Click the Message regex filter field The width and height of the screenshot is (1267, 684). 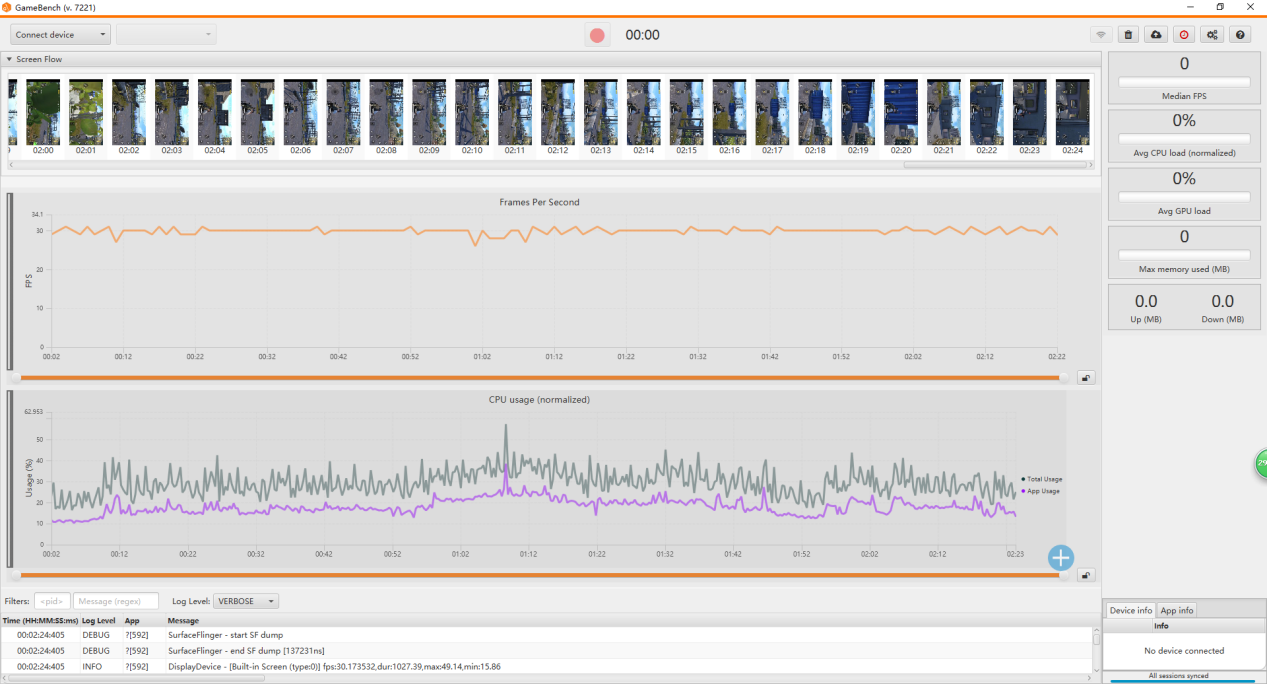click(x=116, y=601)
